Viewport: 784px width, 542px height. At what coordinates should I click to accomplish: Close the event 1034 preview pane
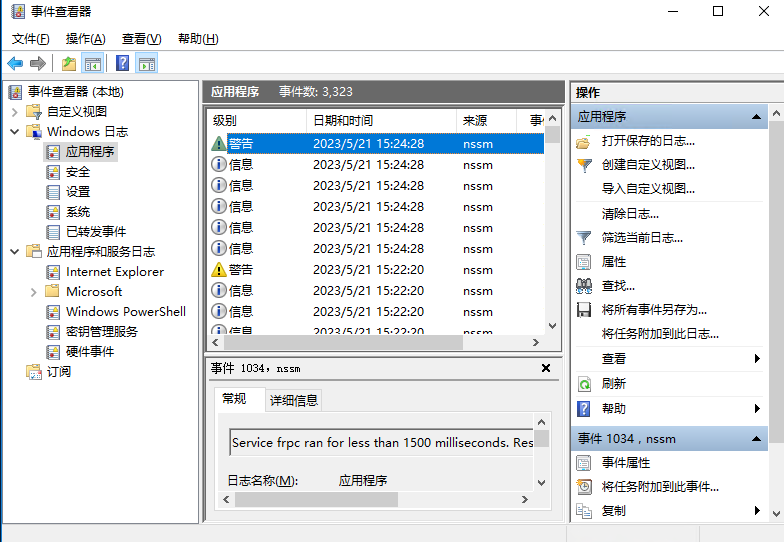tap(546, 368)
